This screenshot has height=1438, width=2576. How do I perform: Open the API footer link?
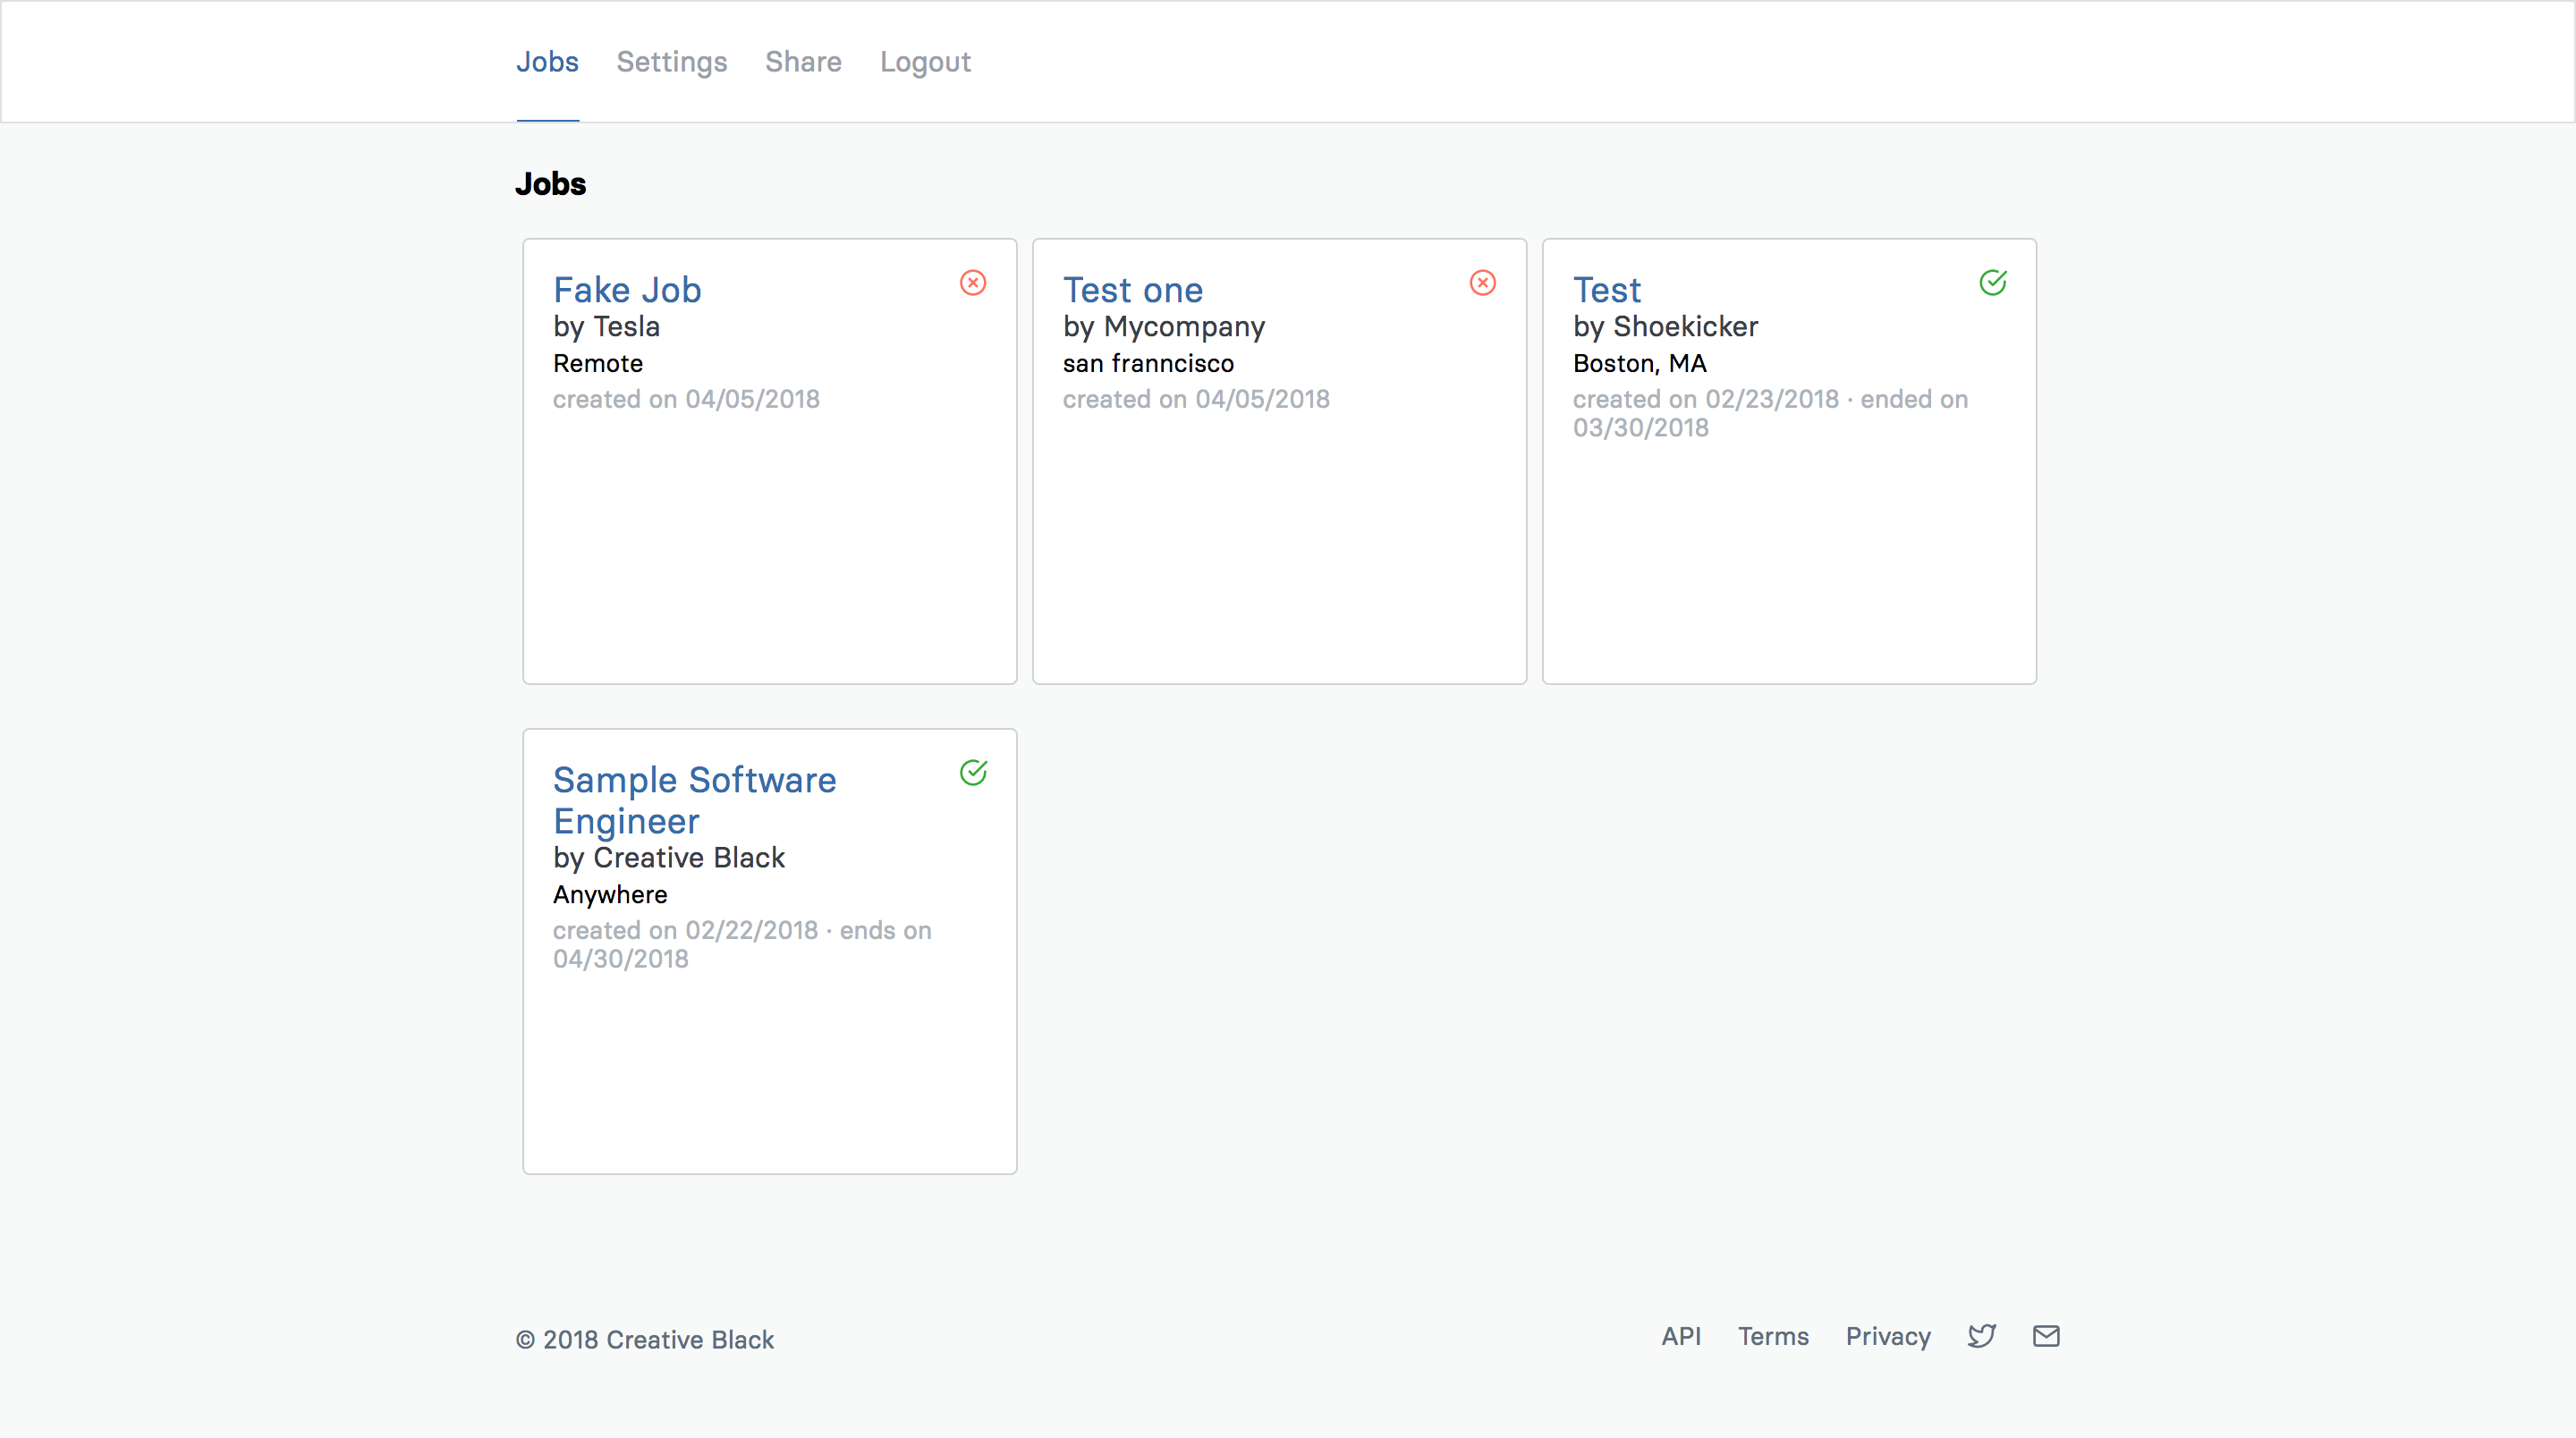[1681, 1337]
